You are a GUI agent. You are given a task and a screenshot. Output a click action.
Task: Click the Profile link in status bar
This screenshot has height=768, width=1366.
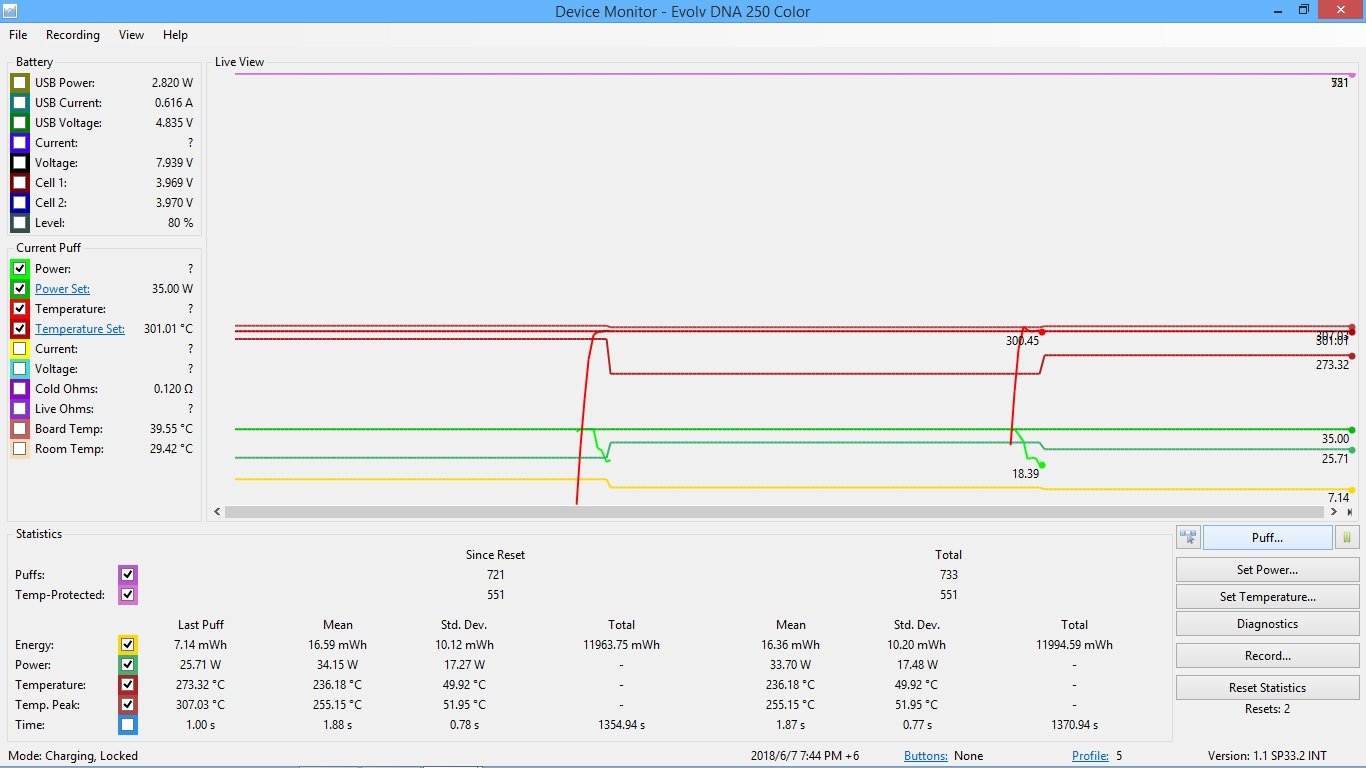point(1089,756)
